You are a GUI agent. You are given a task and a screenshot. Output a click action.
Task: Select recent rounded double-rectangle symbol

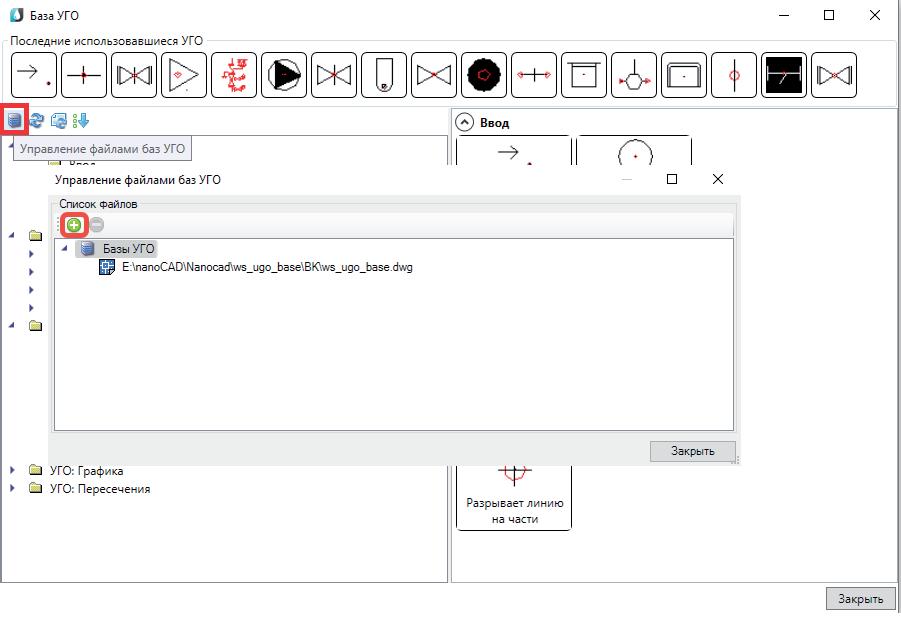point(684,75)
